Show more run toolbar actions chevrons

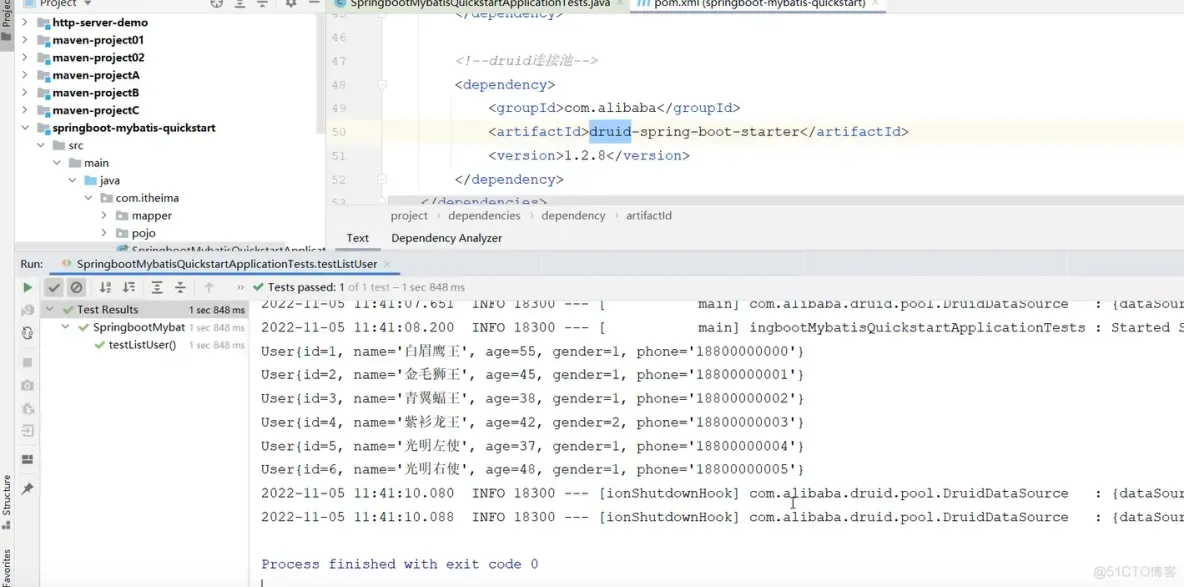[240, 287]
